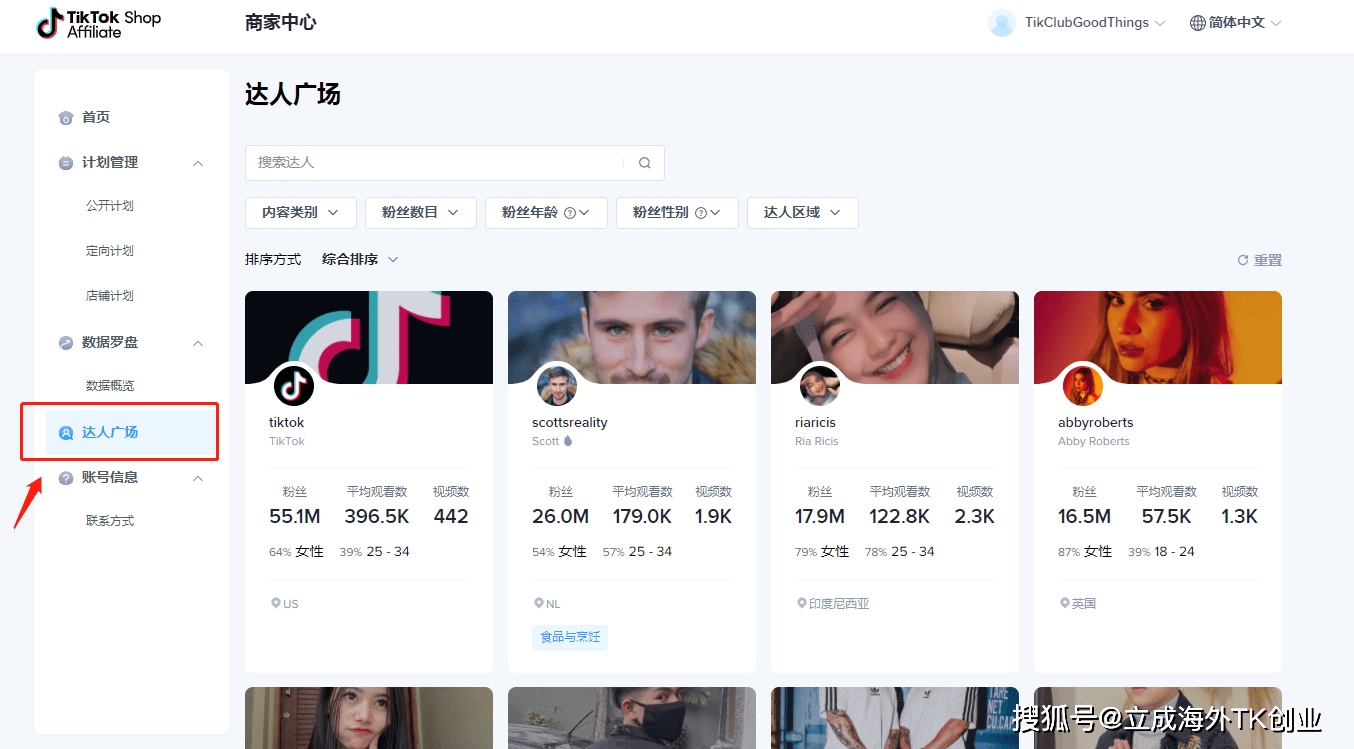Click the abbyroberts card cover image

pyautogui.click(x=1158, y=337)
